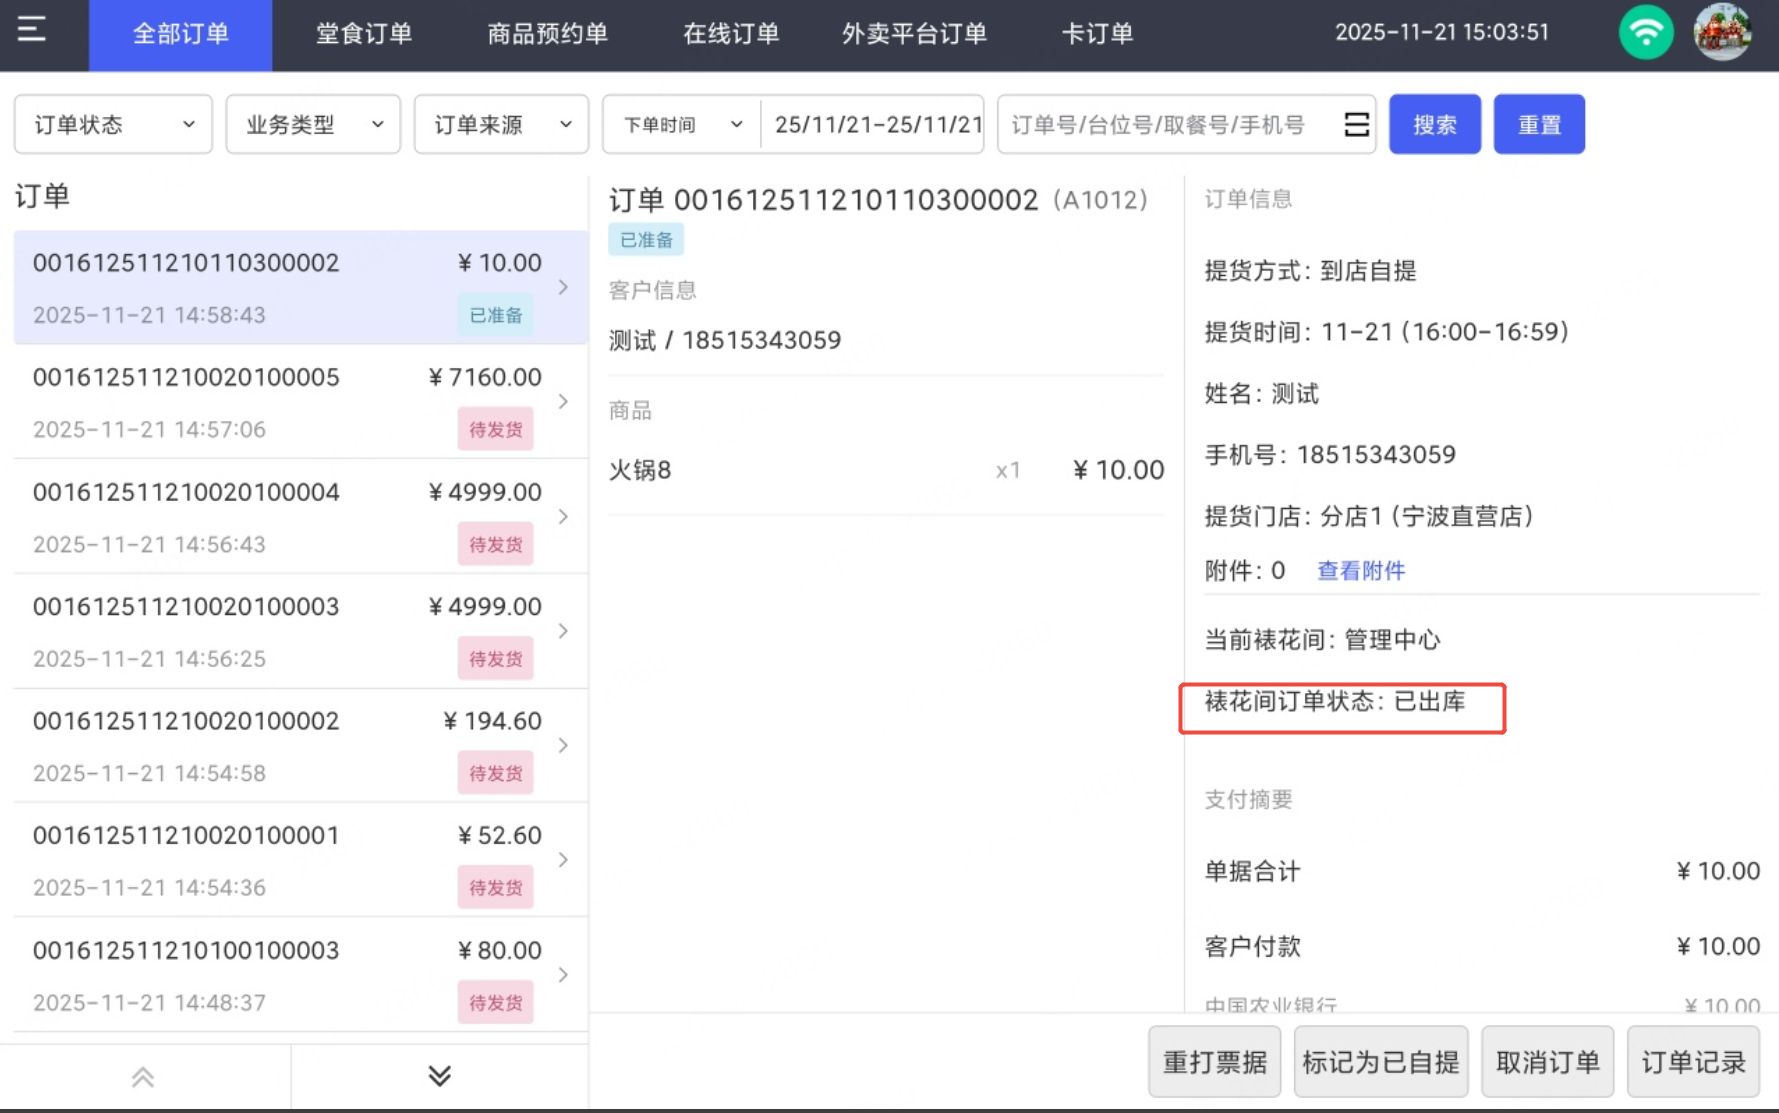This screenshot has height=1113, width=1779.
Task: Open the user profile avatar
Action: tap(1721, 33)
